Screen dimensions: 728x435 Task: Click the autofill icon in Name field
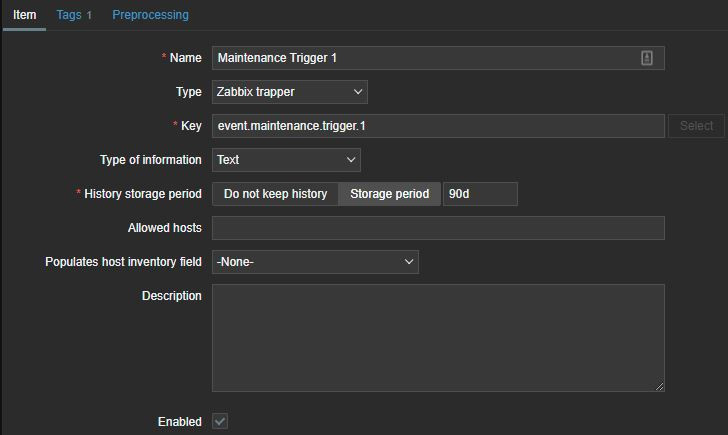[647, 58]
